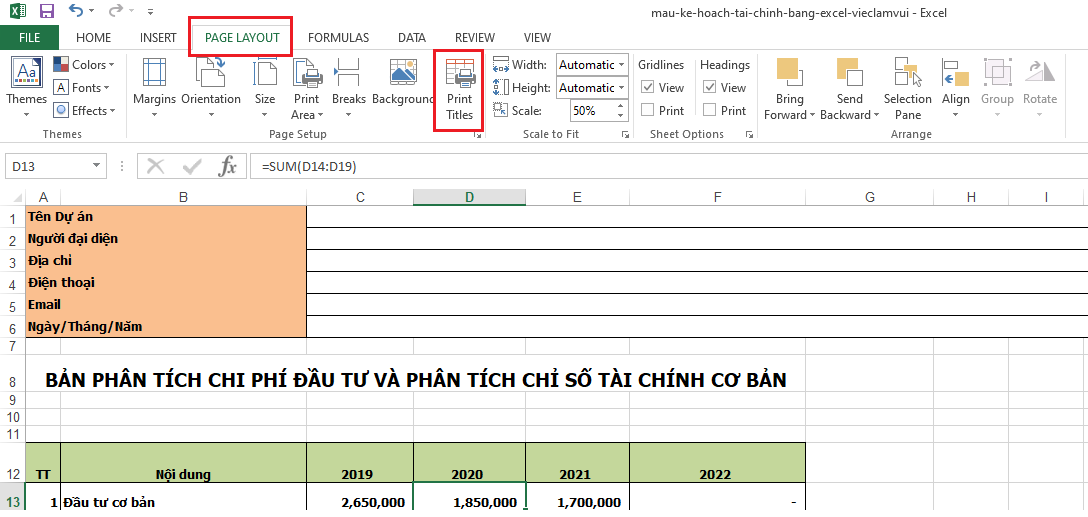Viewport: 1088px width, 517px height.
Task: Click the formula bar with =SUM(D14:D19)
Action: point(668,167)
